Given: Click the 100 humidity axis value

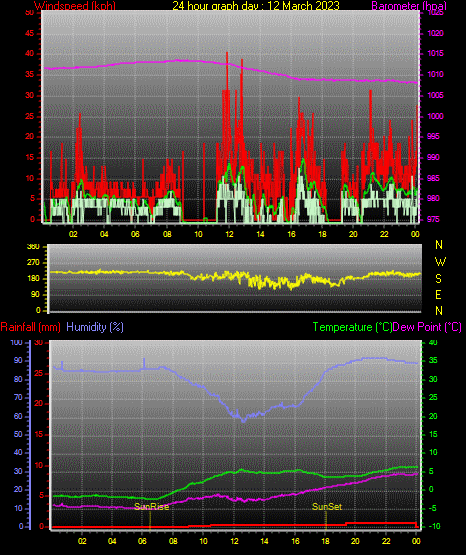Looking at the screenshot, I should point(17,342).
